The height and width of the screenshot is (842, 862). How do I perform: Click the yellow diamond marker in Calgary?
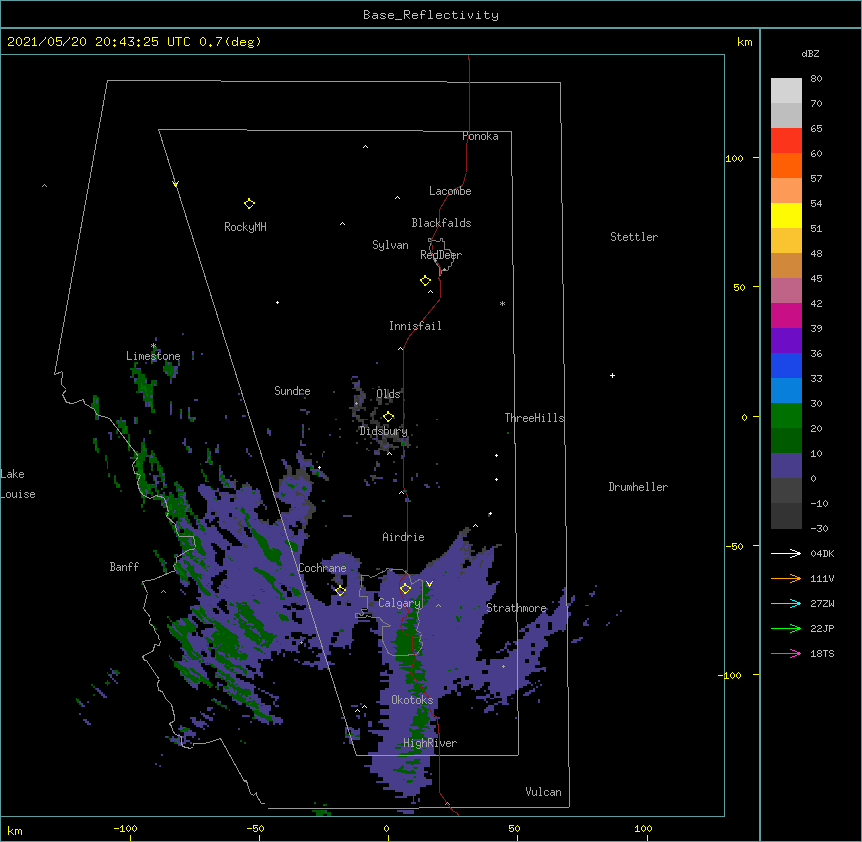click(405, 589)
